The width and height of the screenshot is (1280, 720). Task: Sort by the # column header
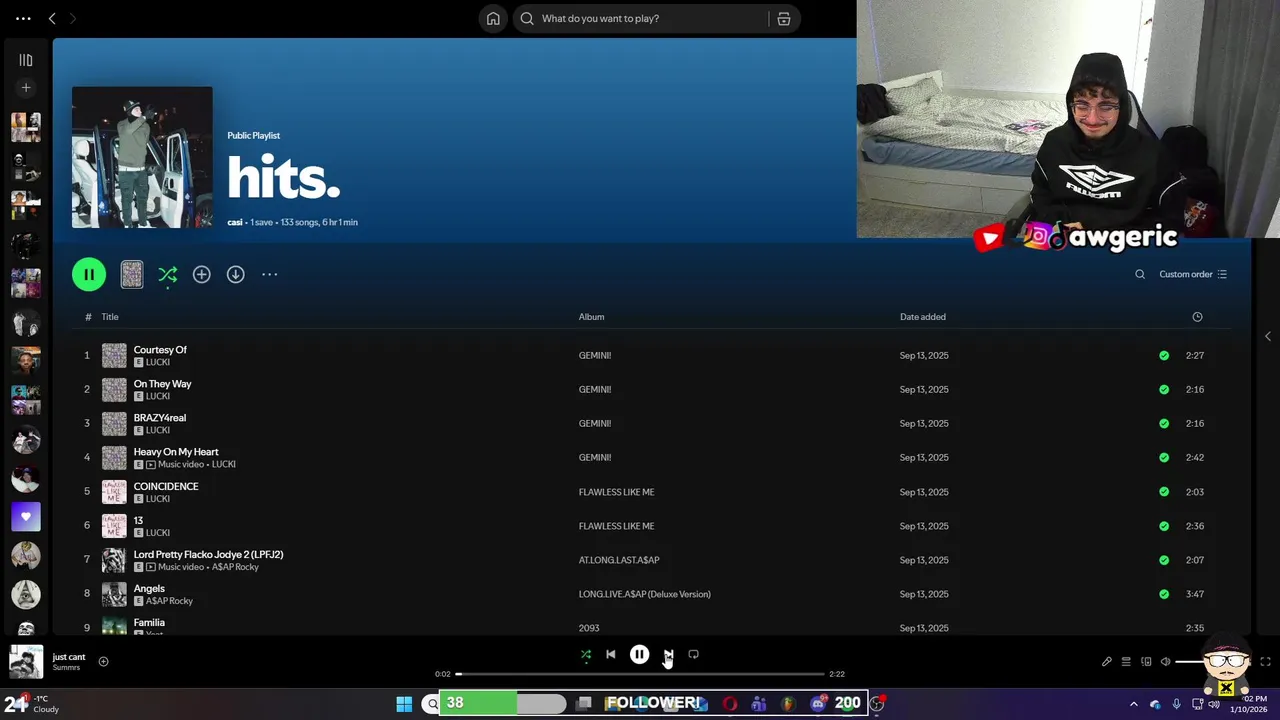88,317
